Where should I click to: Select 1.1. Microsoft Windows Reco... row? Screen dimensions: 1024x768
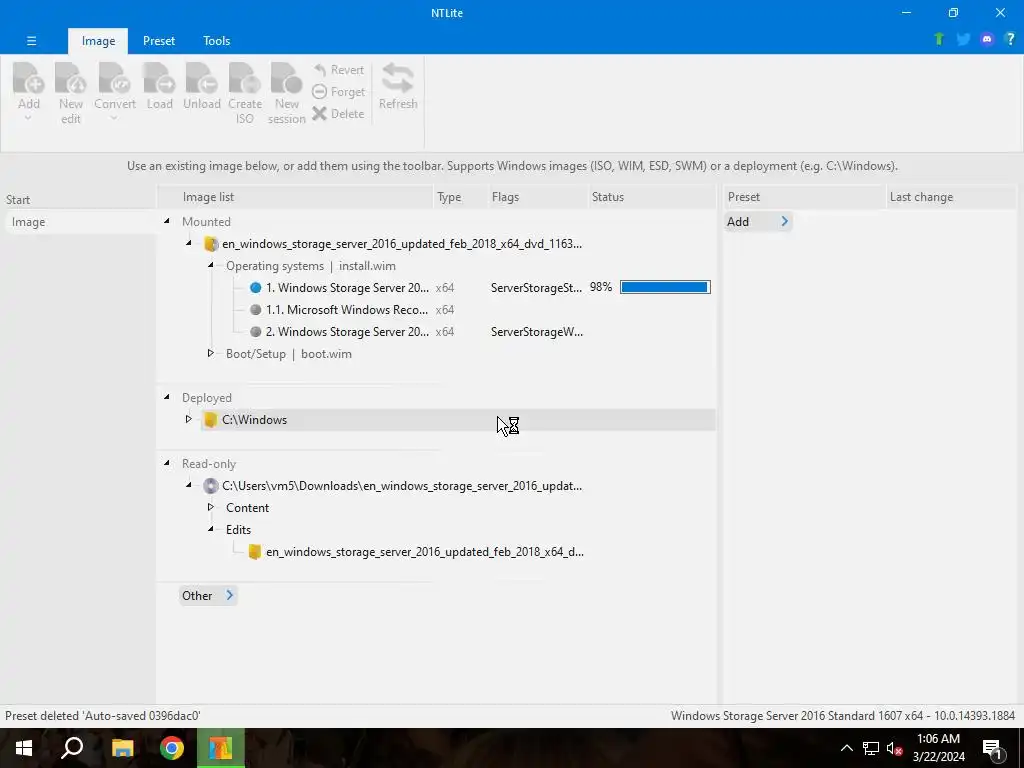347,310
